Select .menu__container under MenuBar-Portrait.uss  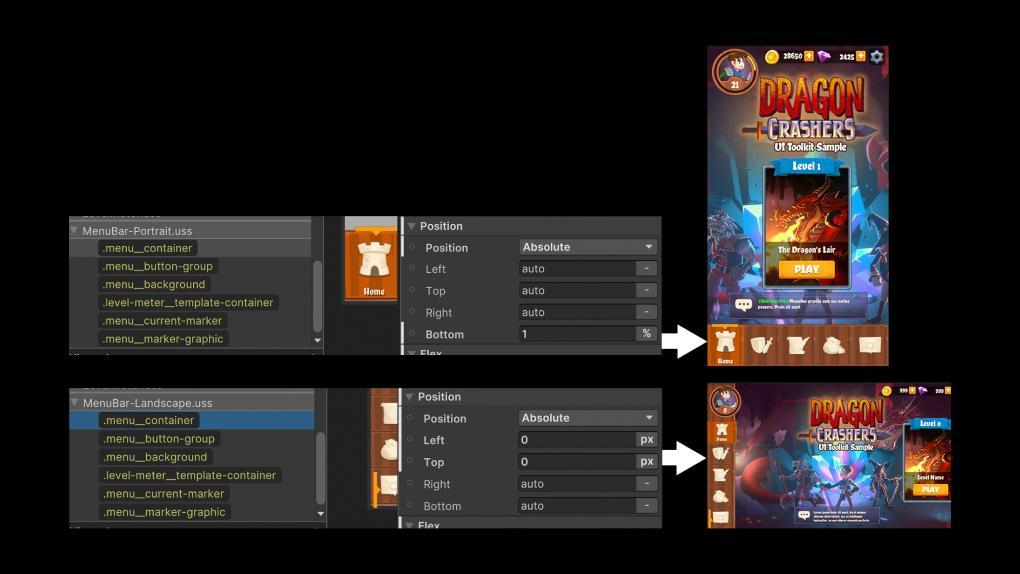click(x=148, y=248)
